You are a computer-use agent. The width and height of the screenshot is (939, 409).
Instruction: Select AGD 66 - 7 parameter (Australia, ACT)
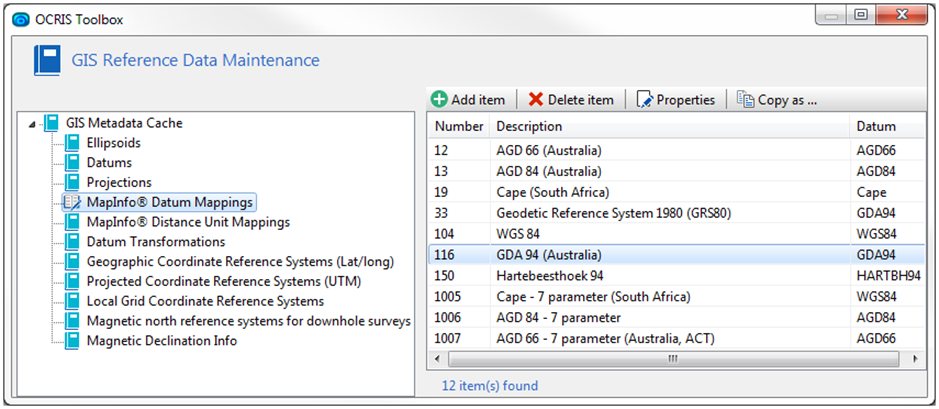pyautogui.click(x=676, y=339)
